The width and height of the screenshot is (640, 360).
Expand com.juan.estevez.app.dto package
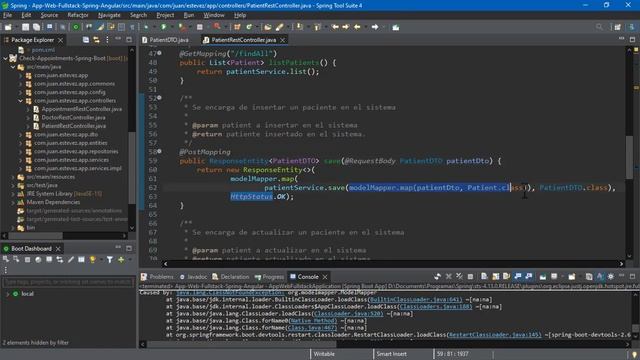pos(20,134)
